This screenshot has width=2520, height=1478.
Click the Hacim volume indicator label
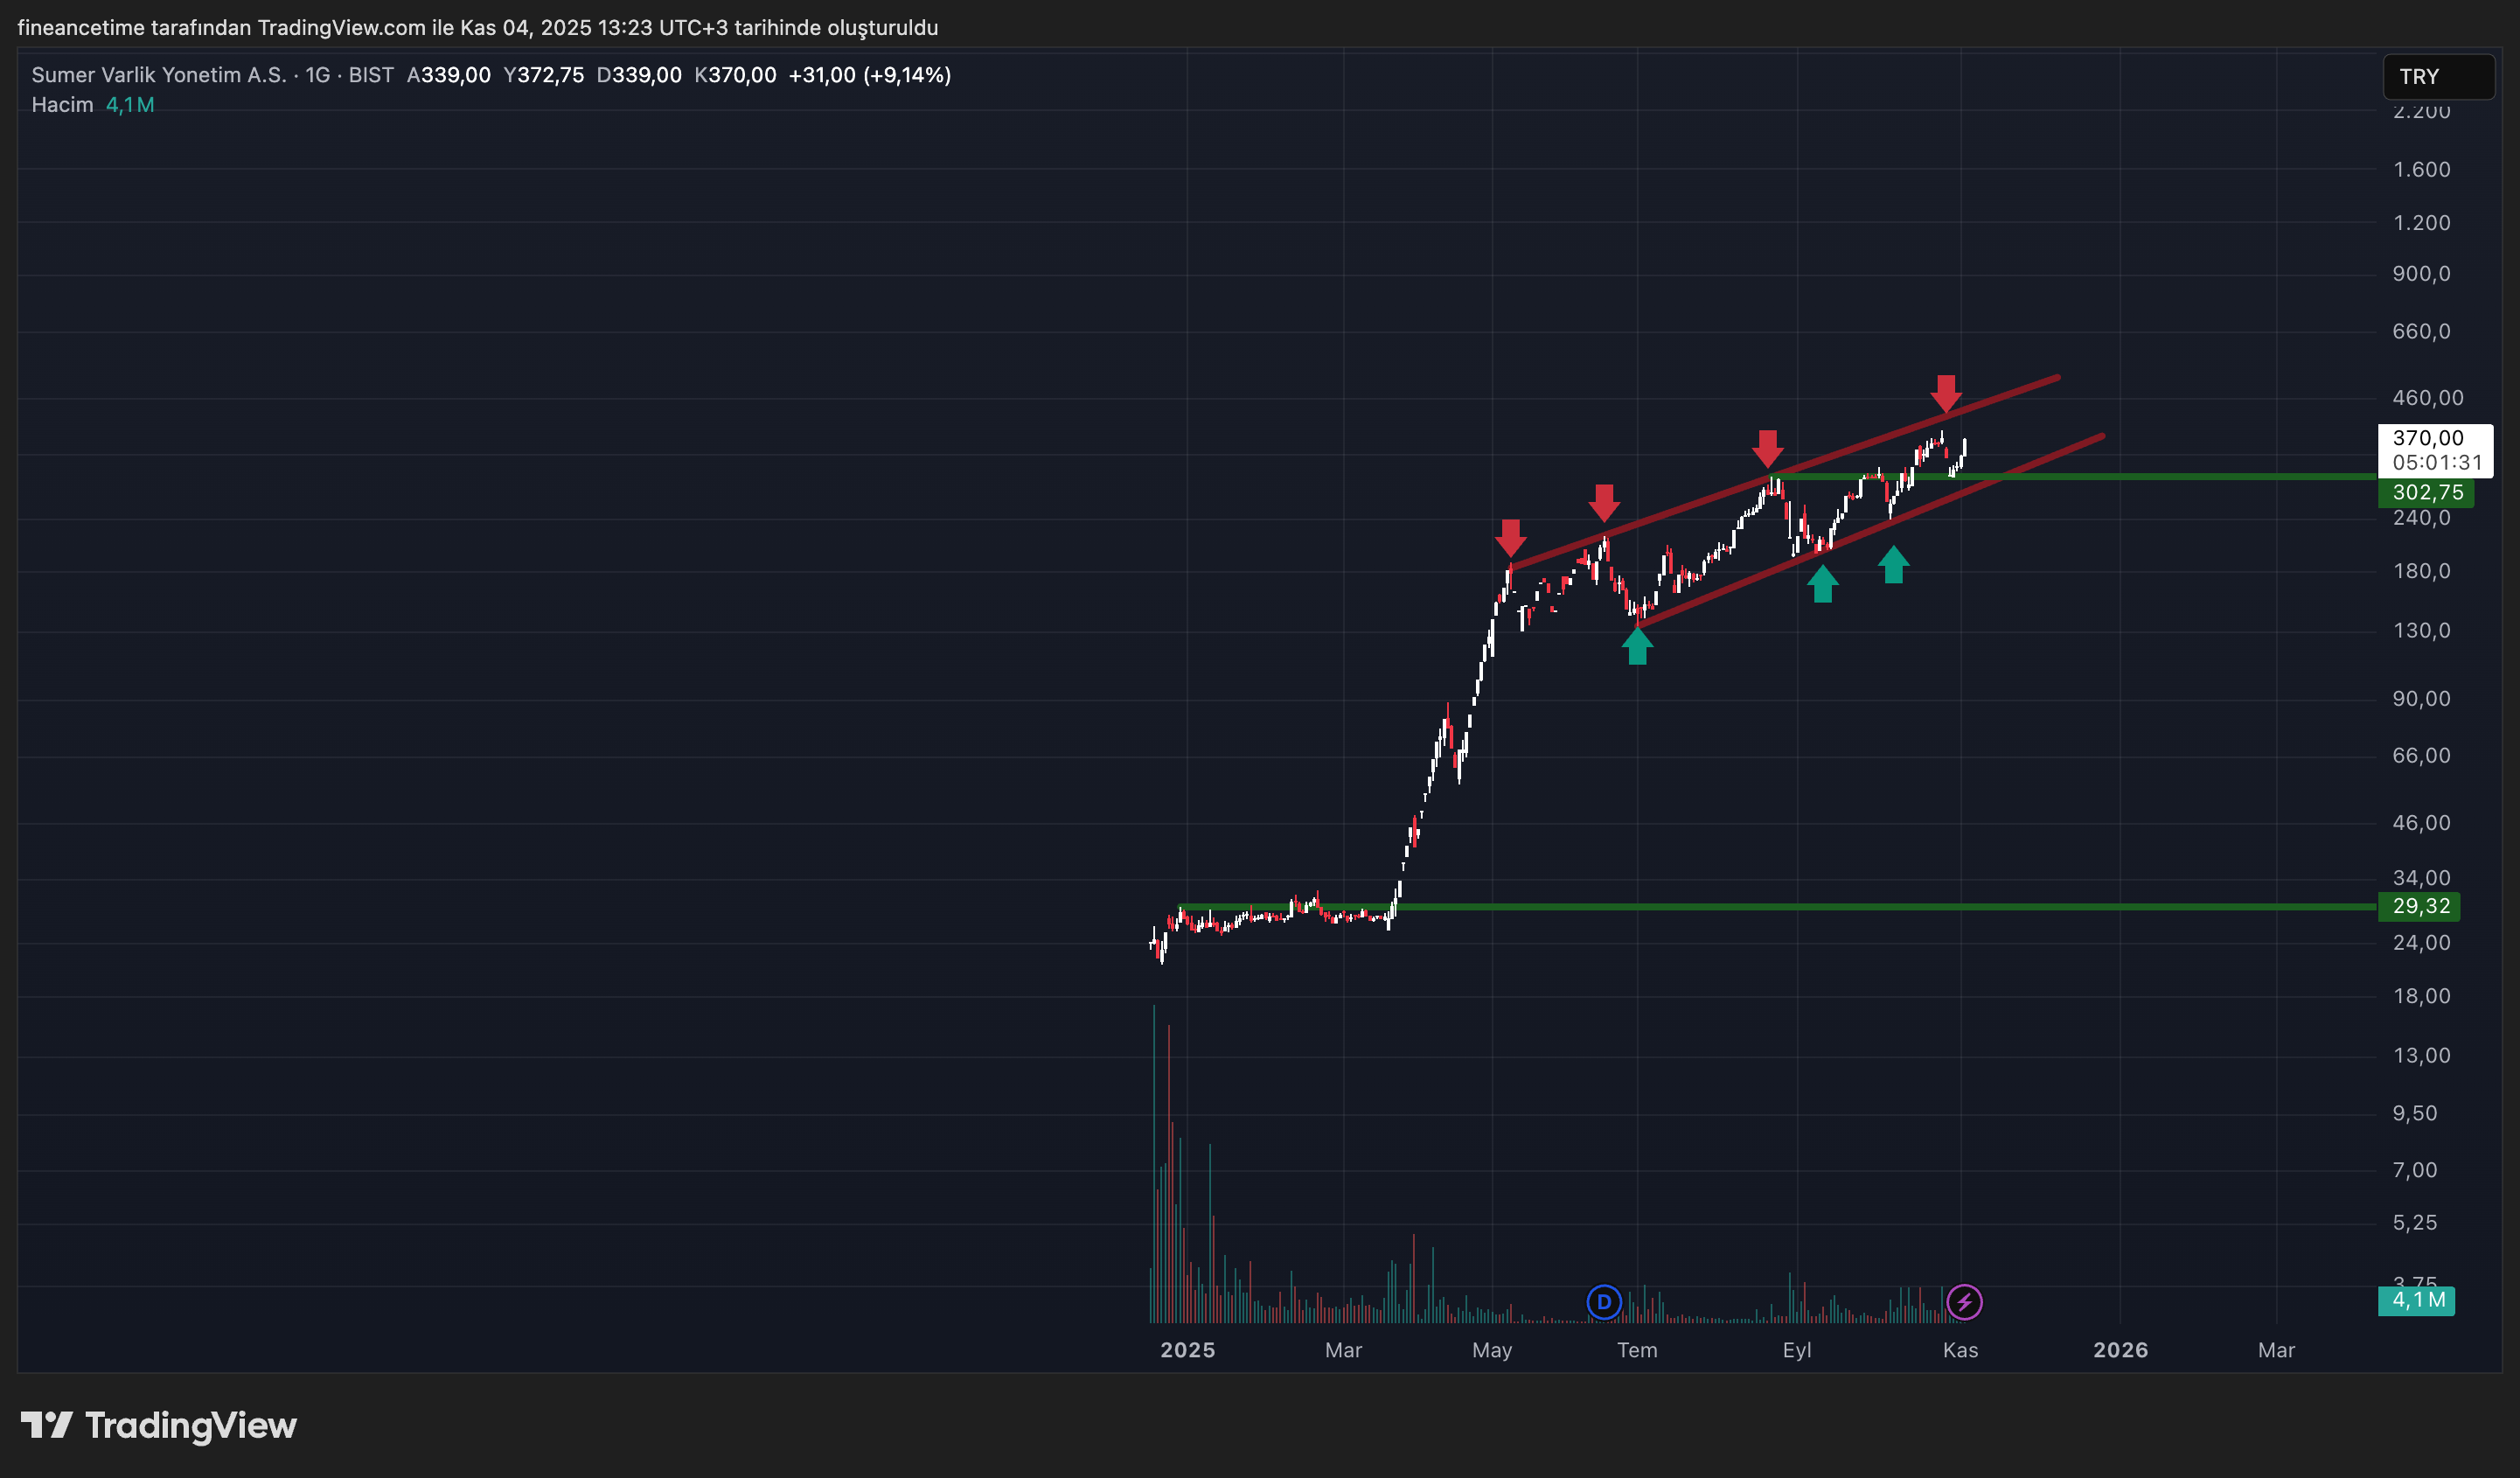(x=62, y=105)
